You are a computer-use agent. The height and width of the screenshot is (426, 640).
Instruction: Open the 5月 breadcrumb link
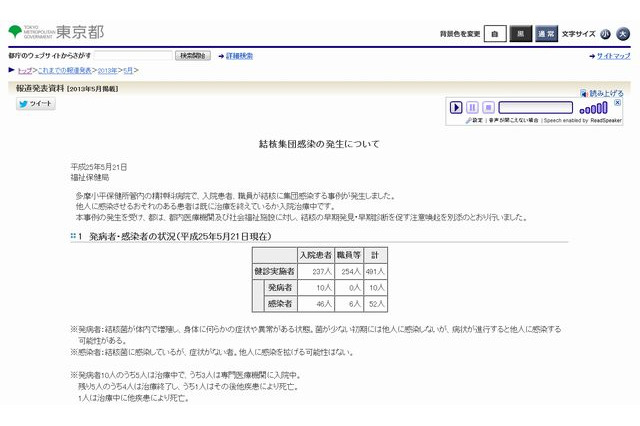pos(128,71)
